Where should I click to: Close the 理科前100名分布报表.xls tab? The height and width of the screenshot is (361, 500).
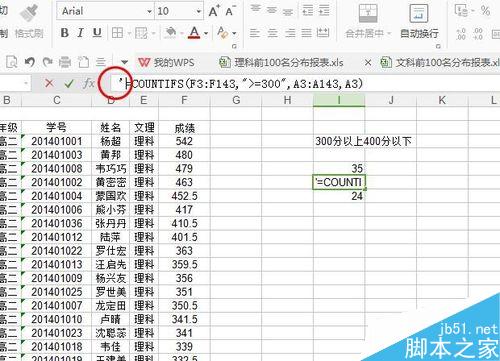pos(368,62)
